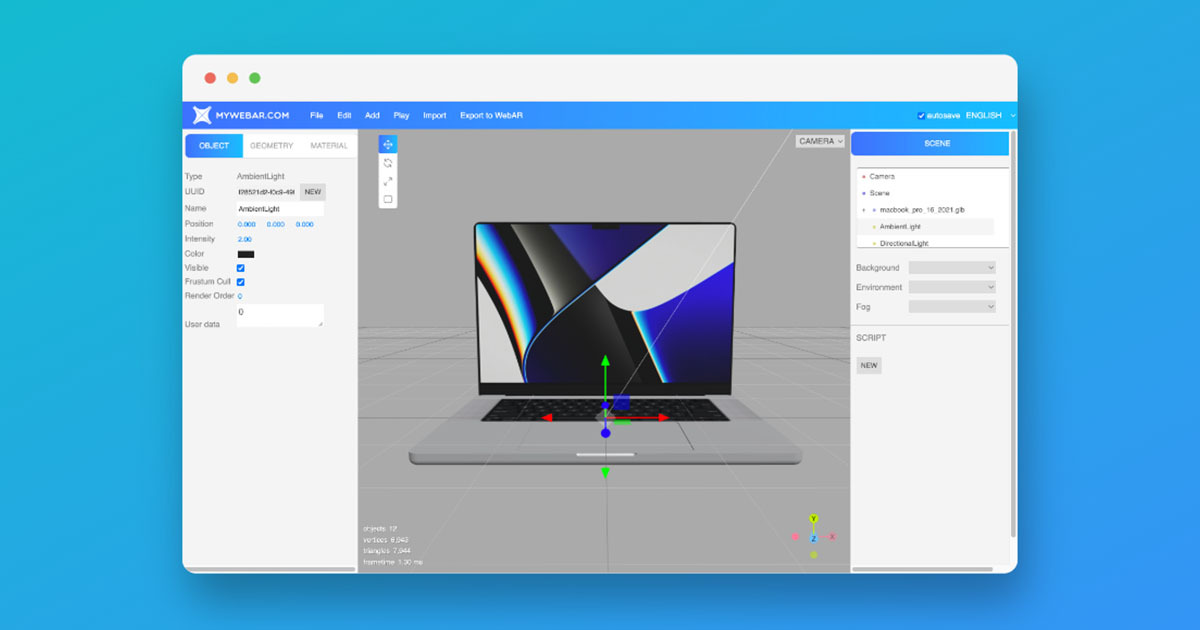1200x630 pixels.
Task: Select the rotate tool in viewport toolbar
Action: [x=388, y=162]
